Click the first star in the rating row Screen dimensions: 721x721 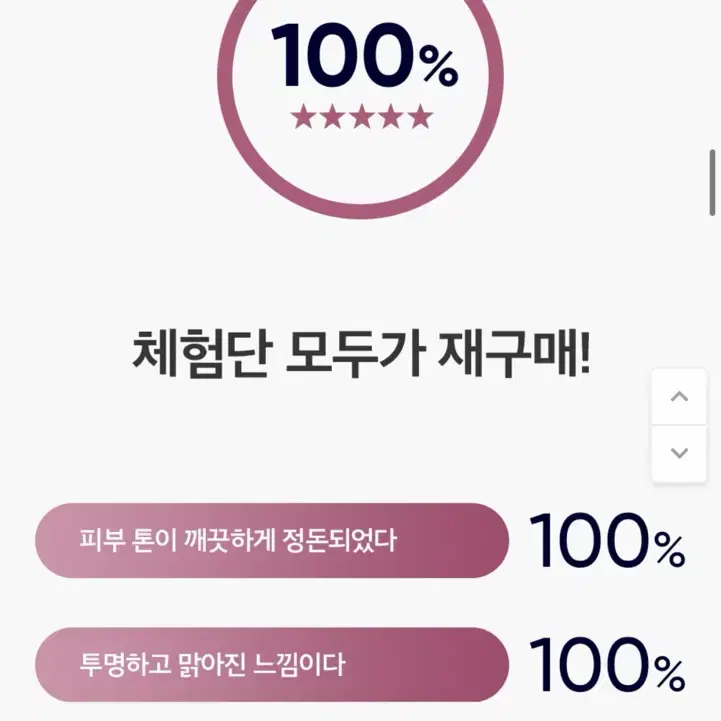coord(303,116)
